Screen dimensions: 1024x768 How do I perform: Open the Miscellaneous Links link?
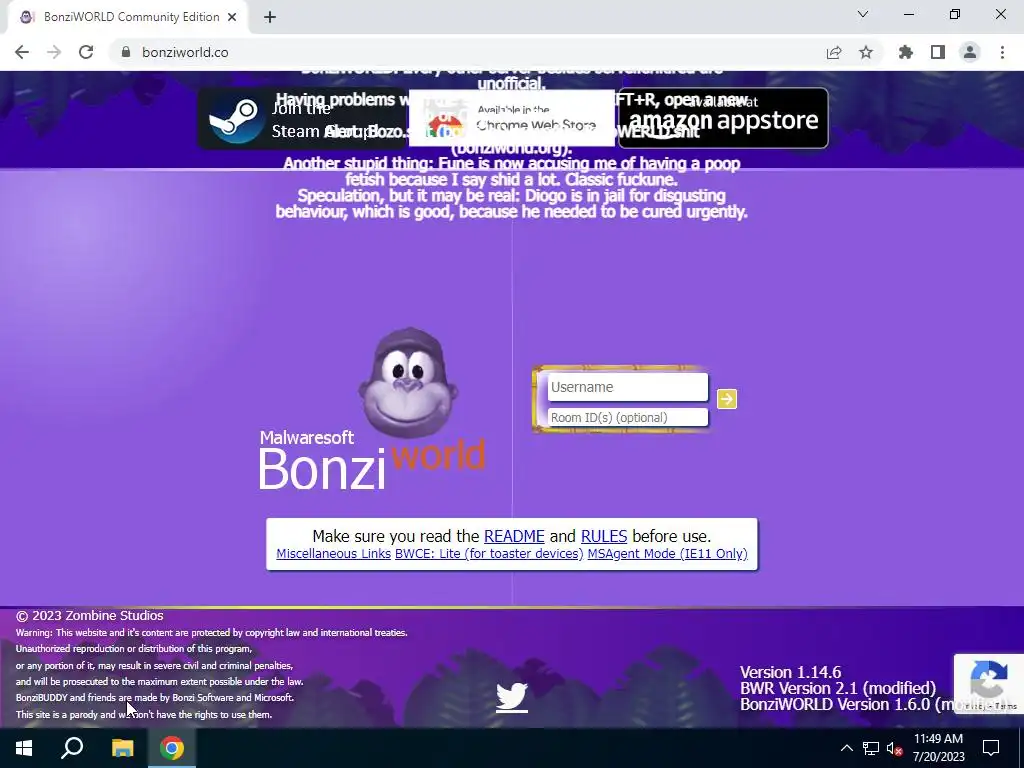tap(334, 554)
